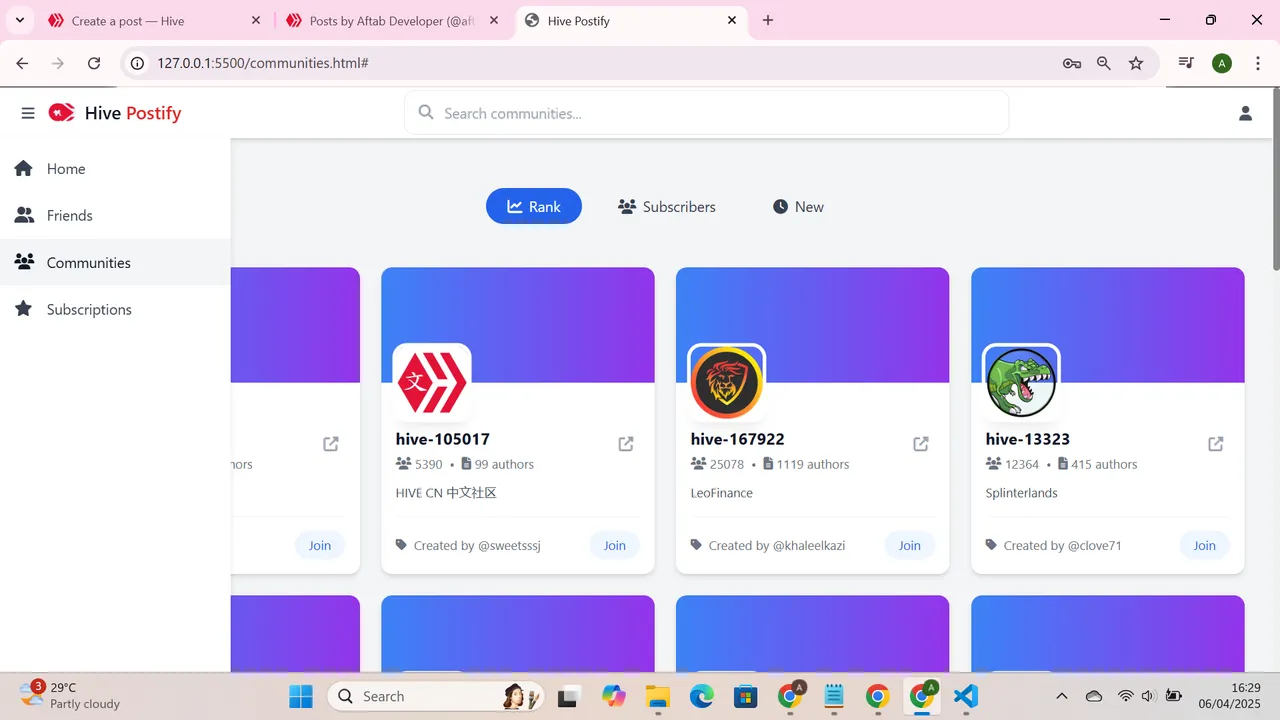Image resolution: width=1280 pixels, height=720 pixels.
Task: Show hidden system tray icons
Action: point(1062,696)
